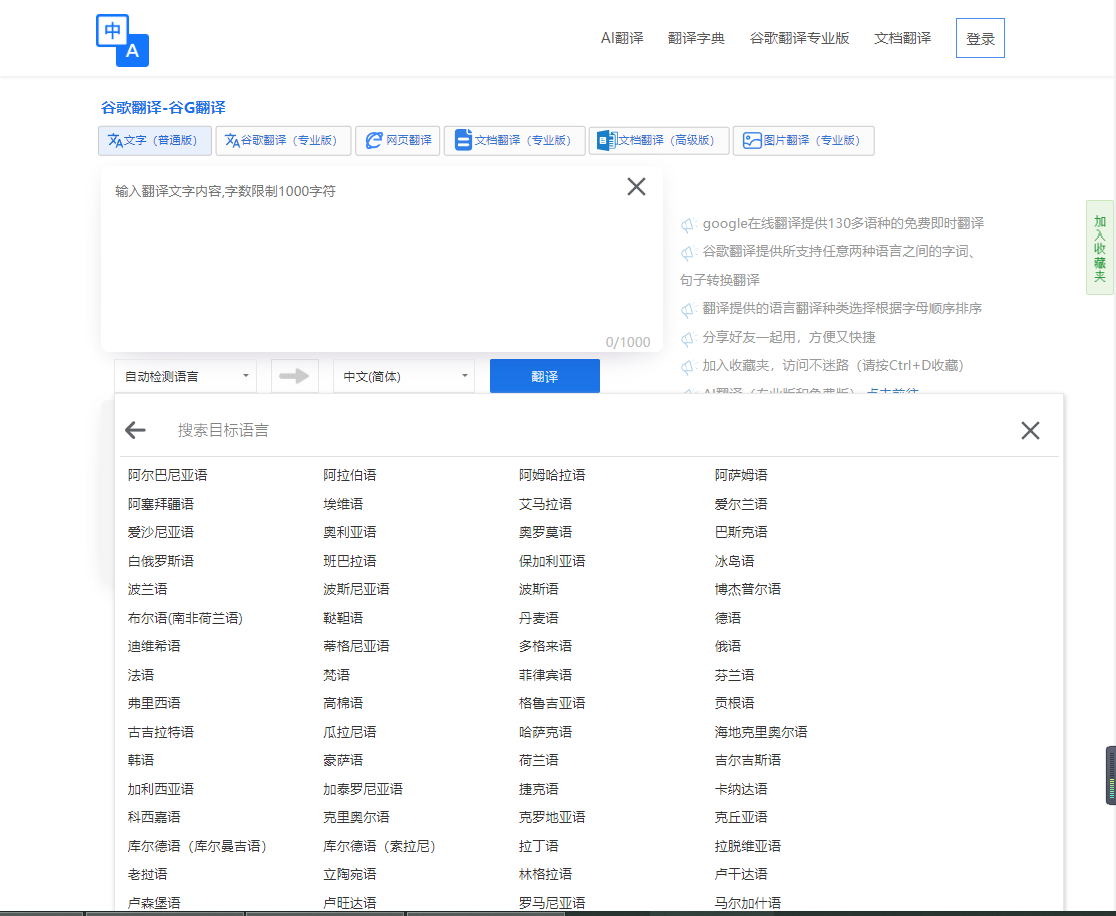Viewport: 1116px width, 916px height.
Task: Pick 菲律宾语 language
Action: pyautogui.click(x=545, y=675)
